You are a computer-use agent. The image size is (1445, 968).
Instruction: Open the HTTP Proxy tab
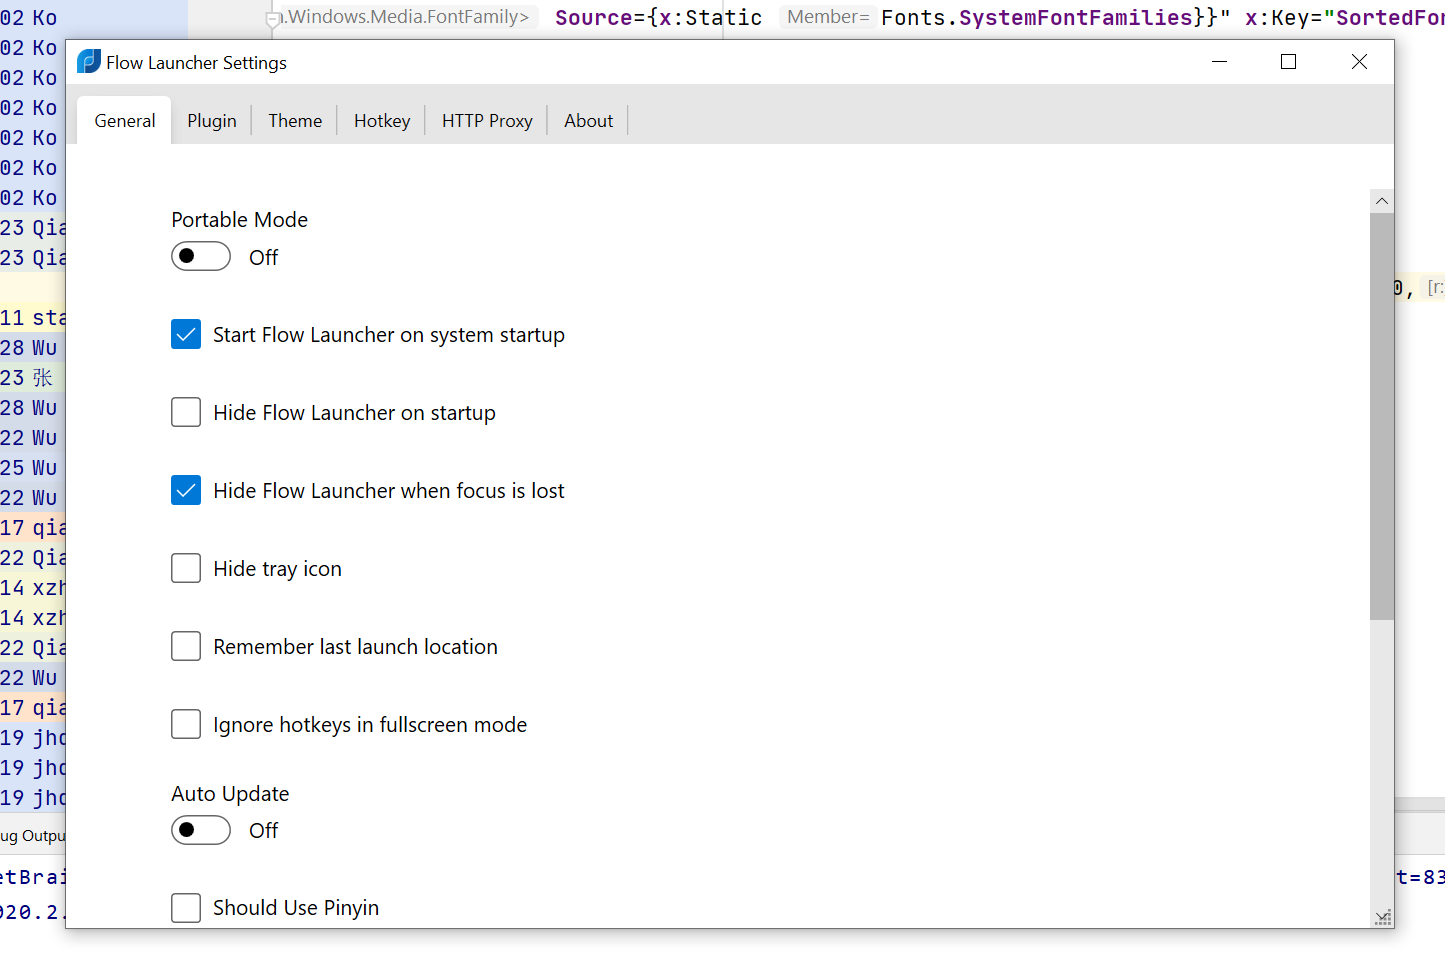pos(487,121)
